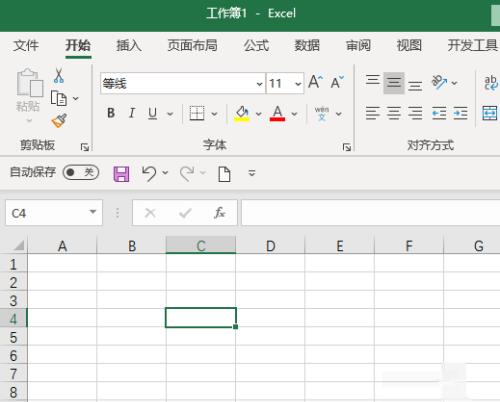Open the 公式 ribbon tab
This screenshot has width=500, height=402.
point(256,45)
